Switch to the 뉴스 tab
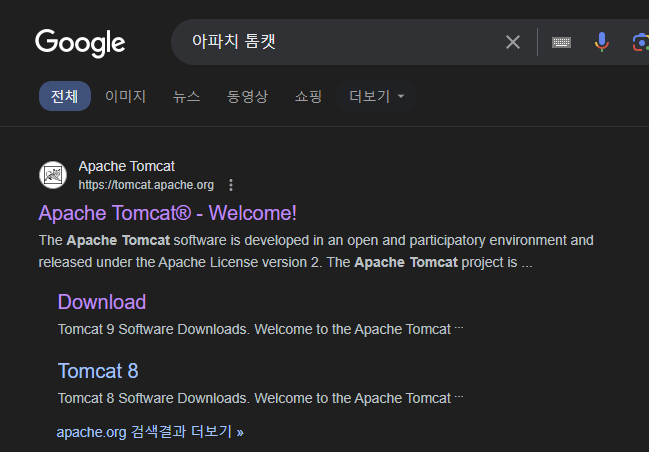The width and height of the screenshot is (649, 452). (x=186, y=96)
